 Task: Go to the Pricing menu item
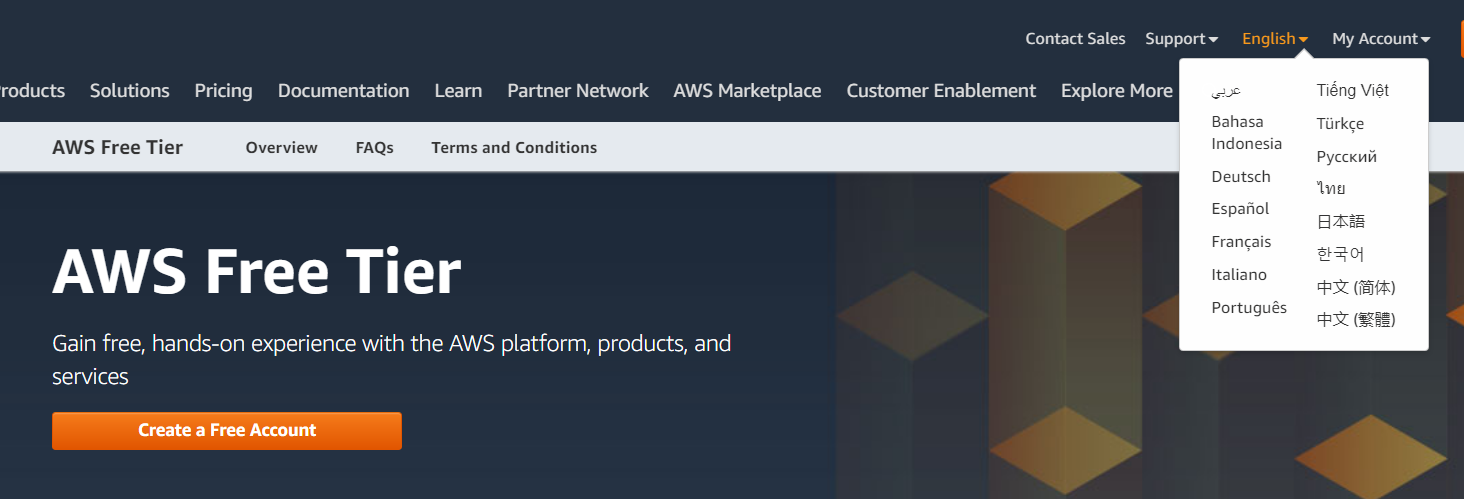[x=224, y=91]
